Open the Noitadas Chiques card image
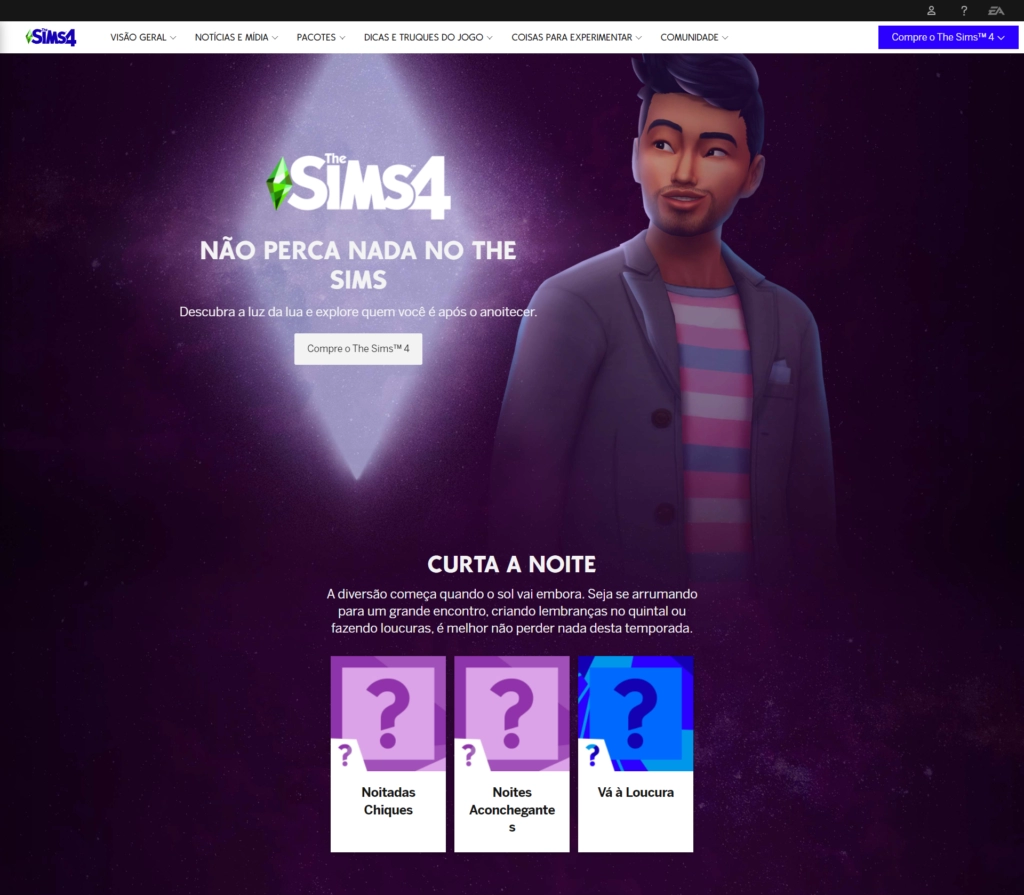1024x895 pixels. pos(388,713)
